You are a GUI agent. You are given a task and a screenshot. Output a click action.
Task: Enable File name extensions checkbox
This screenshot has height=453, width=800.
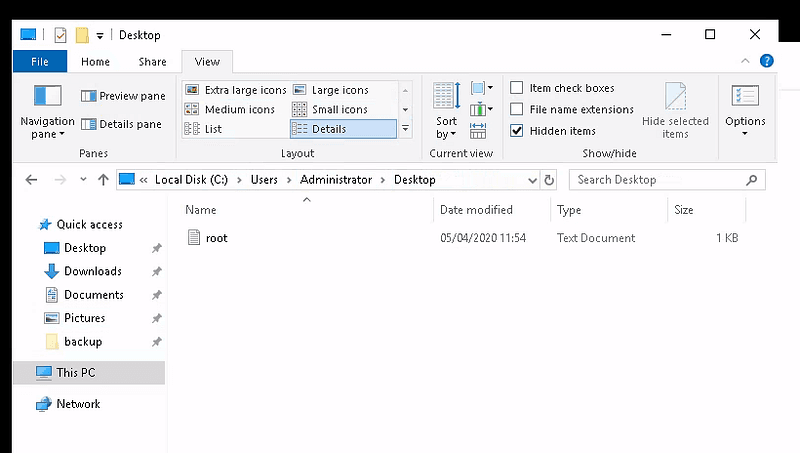(x=517, y=109)
